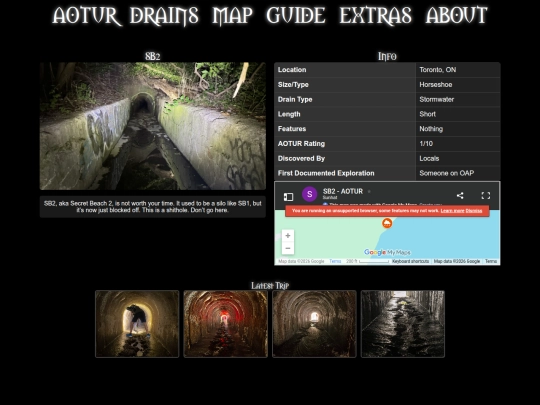Open the MAP menu item
The height and width of the screenshot is (405, 540).
232,15
